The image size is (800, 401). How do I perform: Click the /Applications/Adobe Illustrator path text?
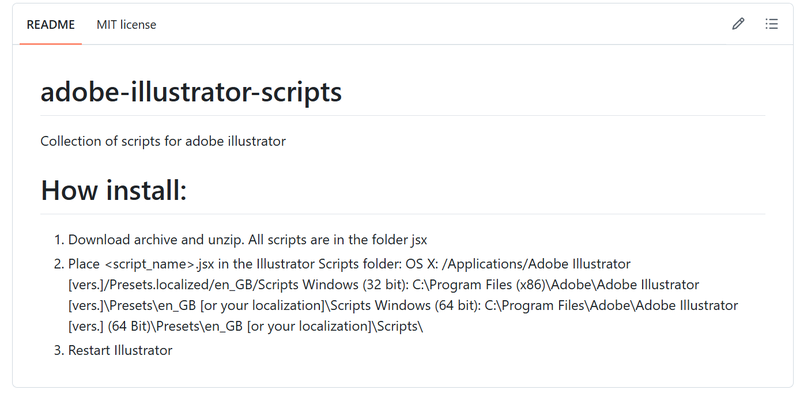click(x=537, y=264)
